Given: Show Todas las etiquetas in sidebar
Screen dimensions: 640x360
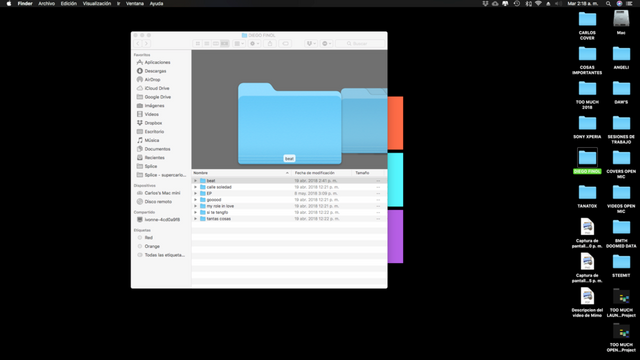Looking at the screenshot, I should (x=164, y=255).
